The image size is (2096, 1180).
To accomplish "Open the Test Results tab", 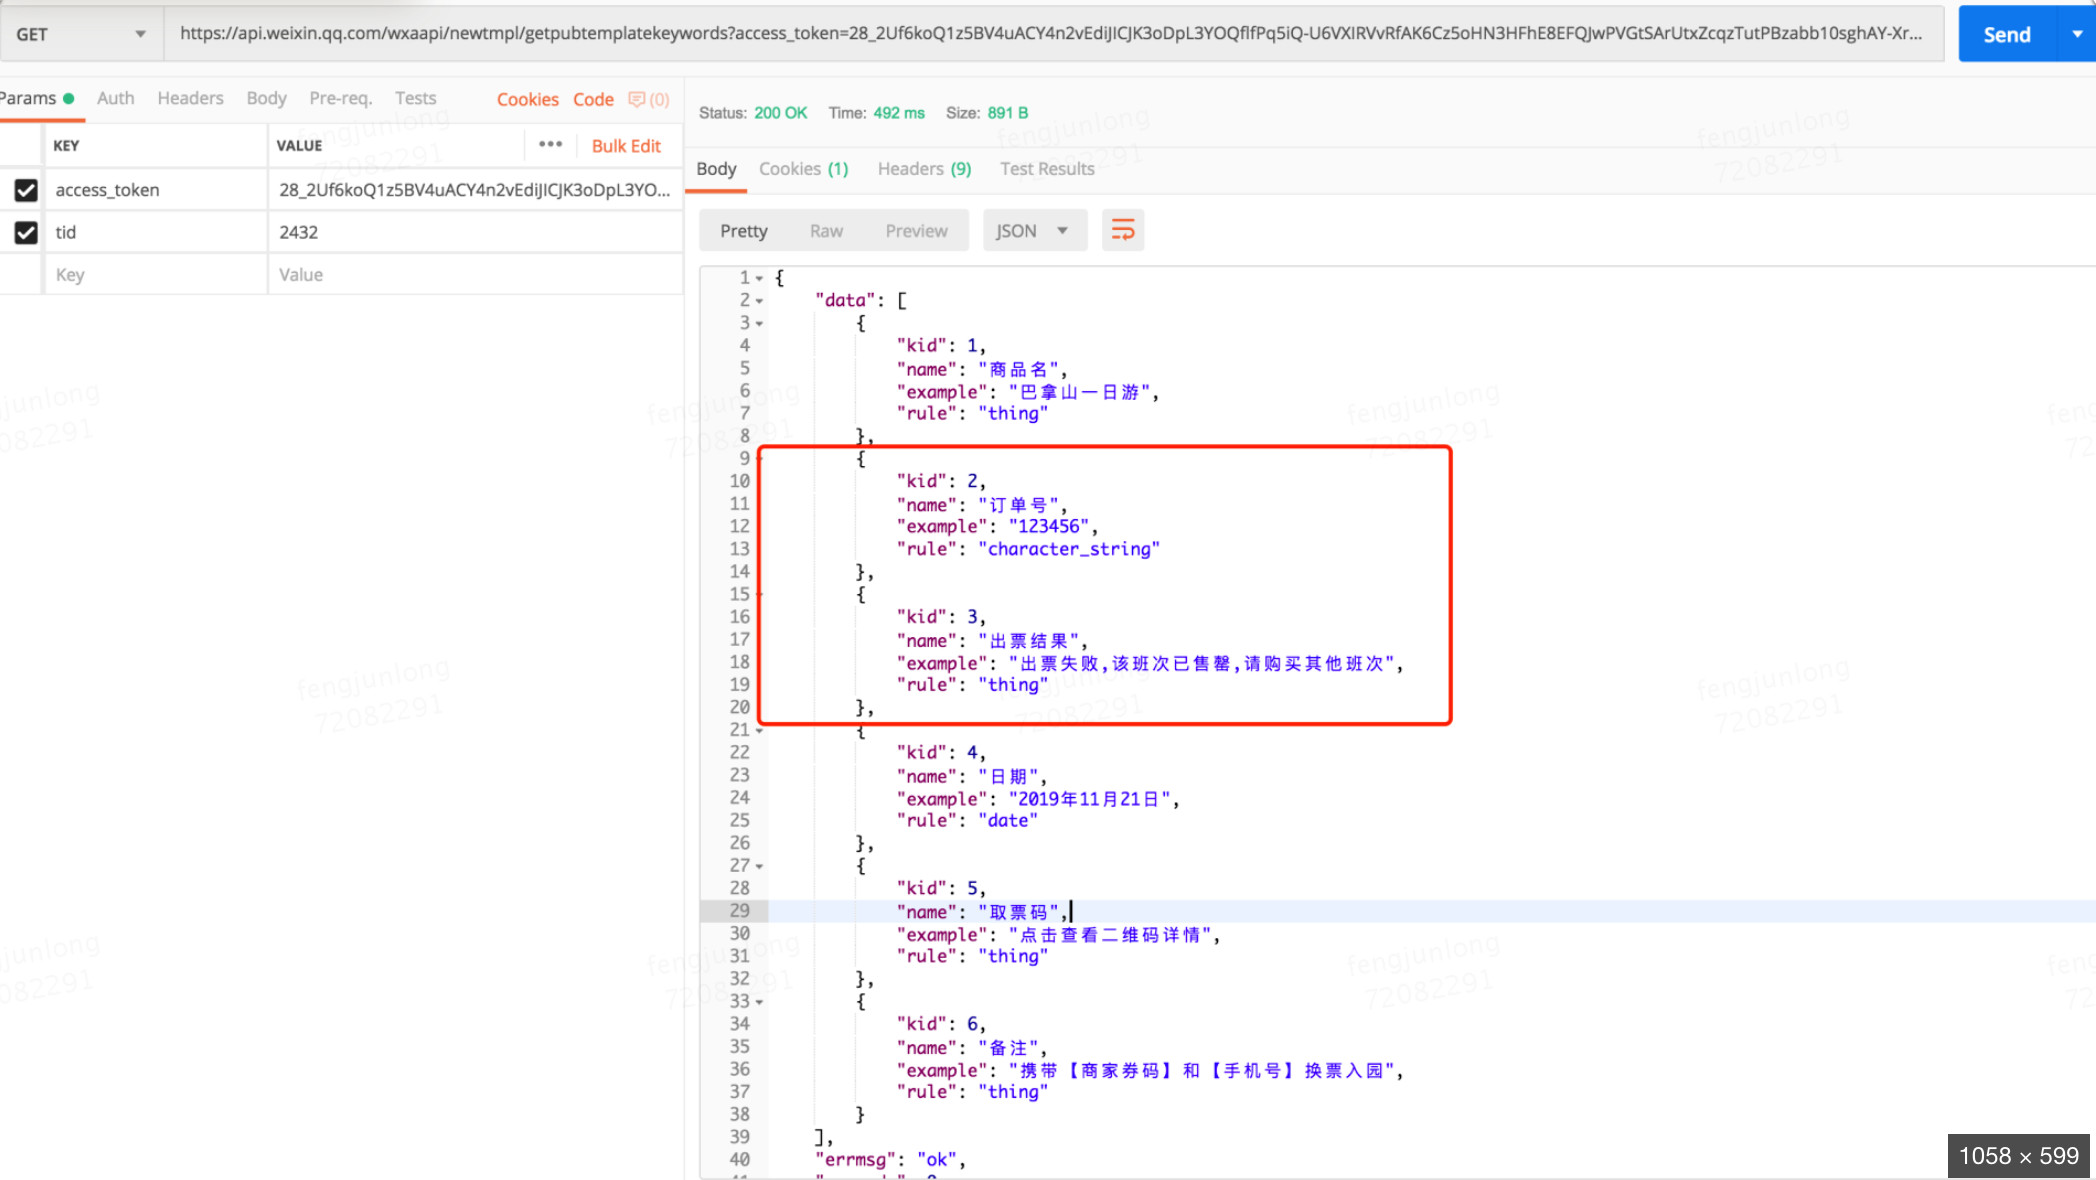I will 1047,169.
